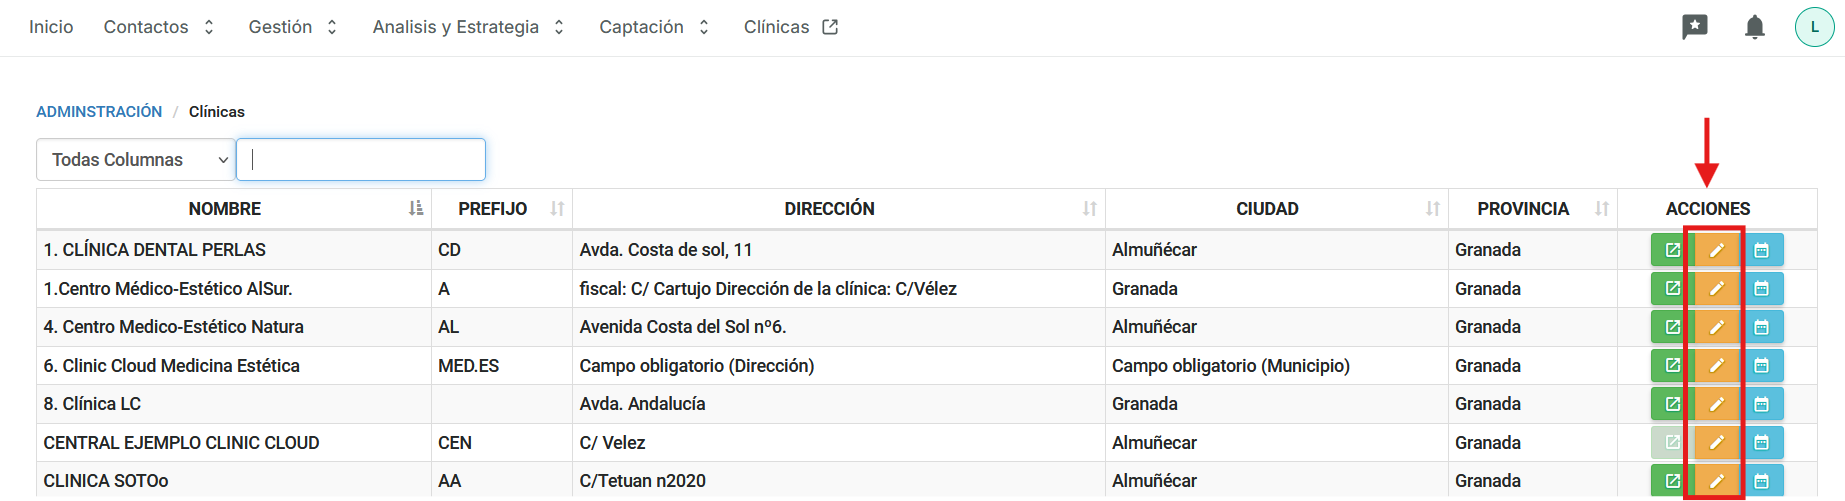Open the Analisis y Estrategia menu
This screenshot has width=1845, height=501.
[x=468, y=27]
